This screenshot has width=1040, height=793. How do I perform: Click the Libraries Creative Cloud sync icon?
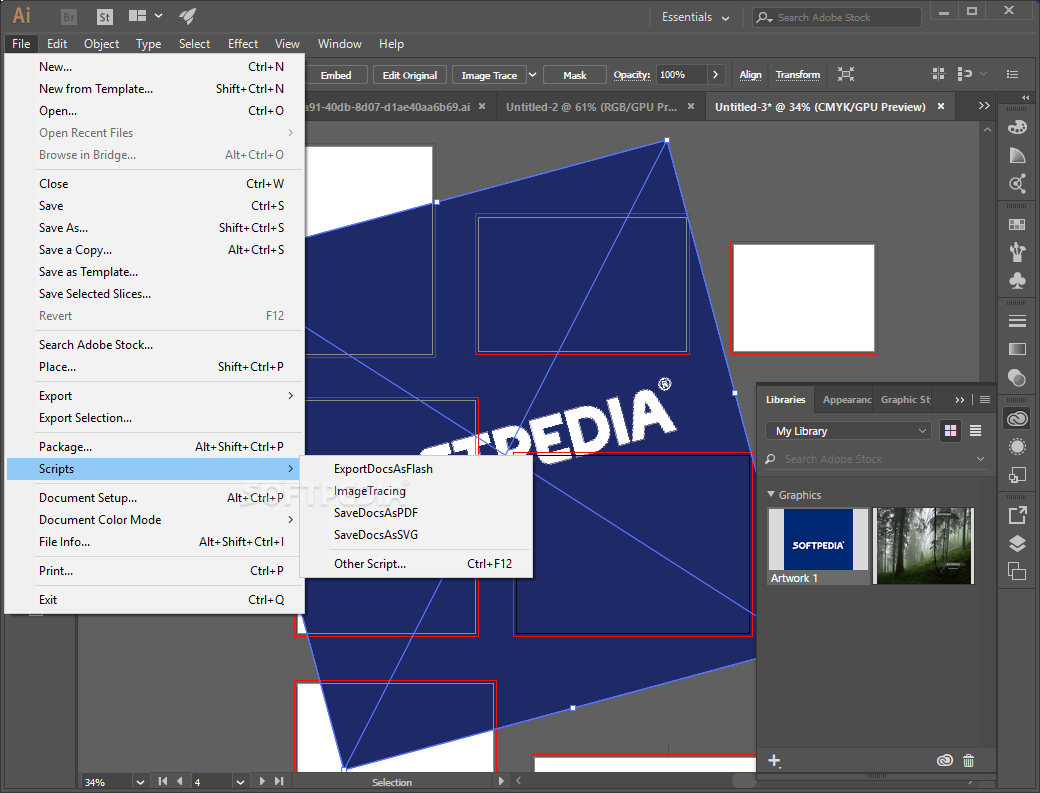coord(944,761)
